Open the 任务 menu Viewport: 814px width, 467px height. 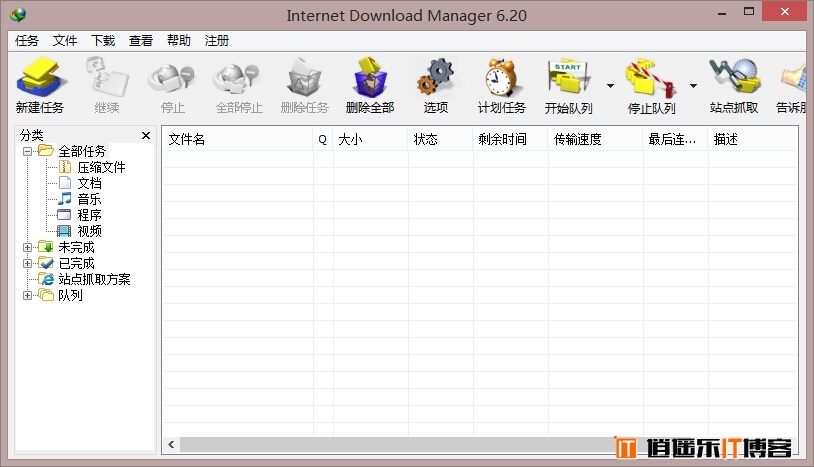pyautogui.click(x=27, y=40)
